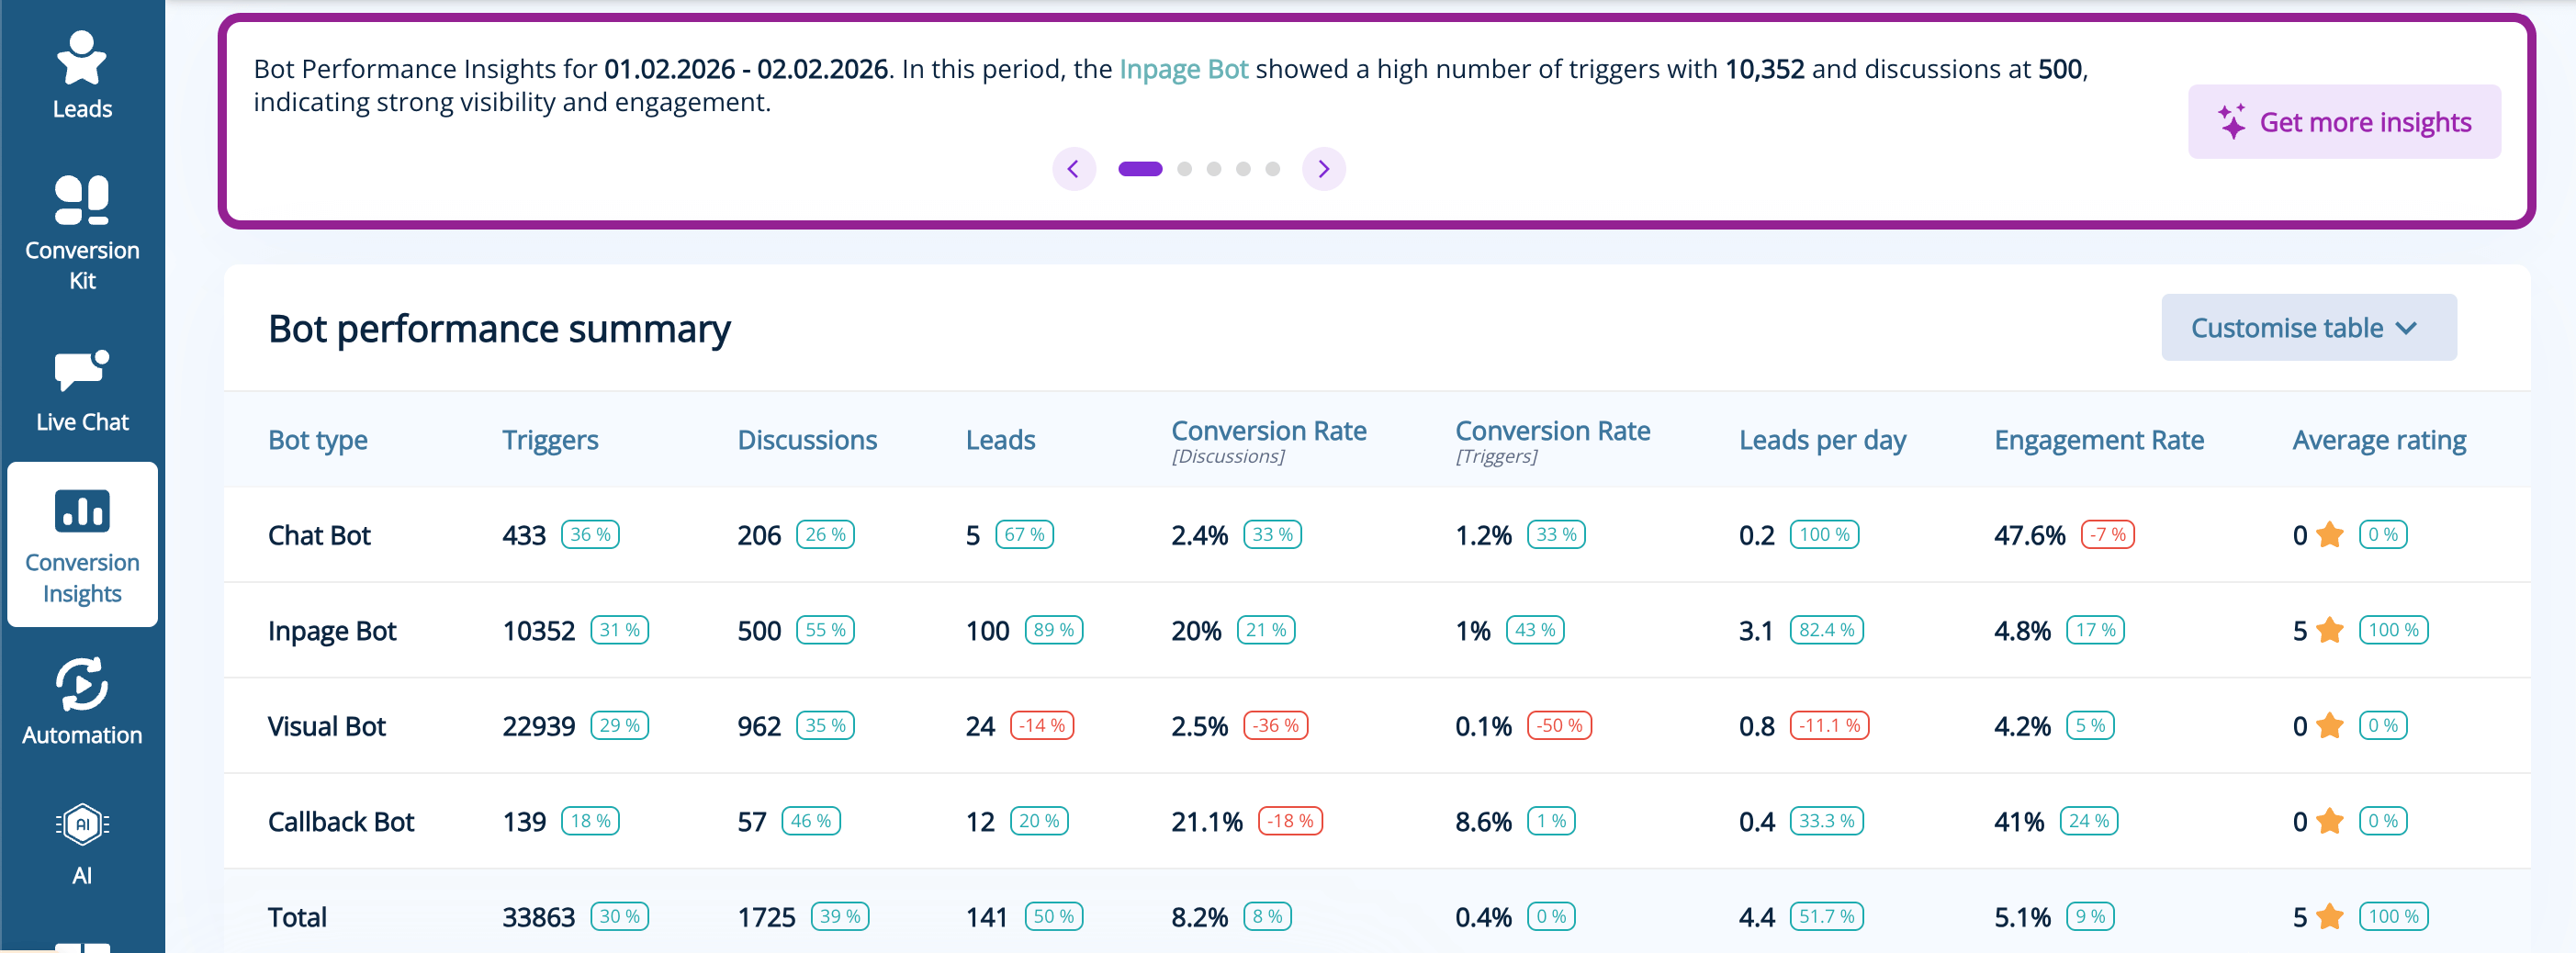Open the Automation sidebar icon
The height and width of the screenshot is (953, 2576).
point(82,701)
